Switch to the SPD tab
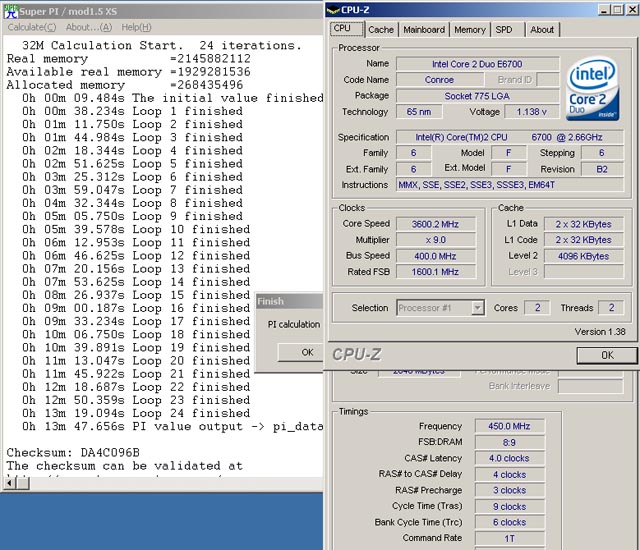This screenshot has width=640, height=550. tap(506, 29)
